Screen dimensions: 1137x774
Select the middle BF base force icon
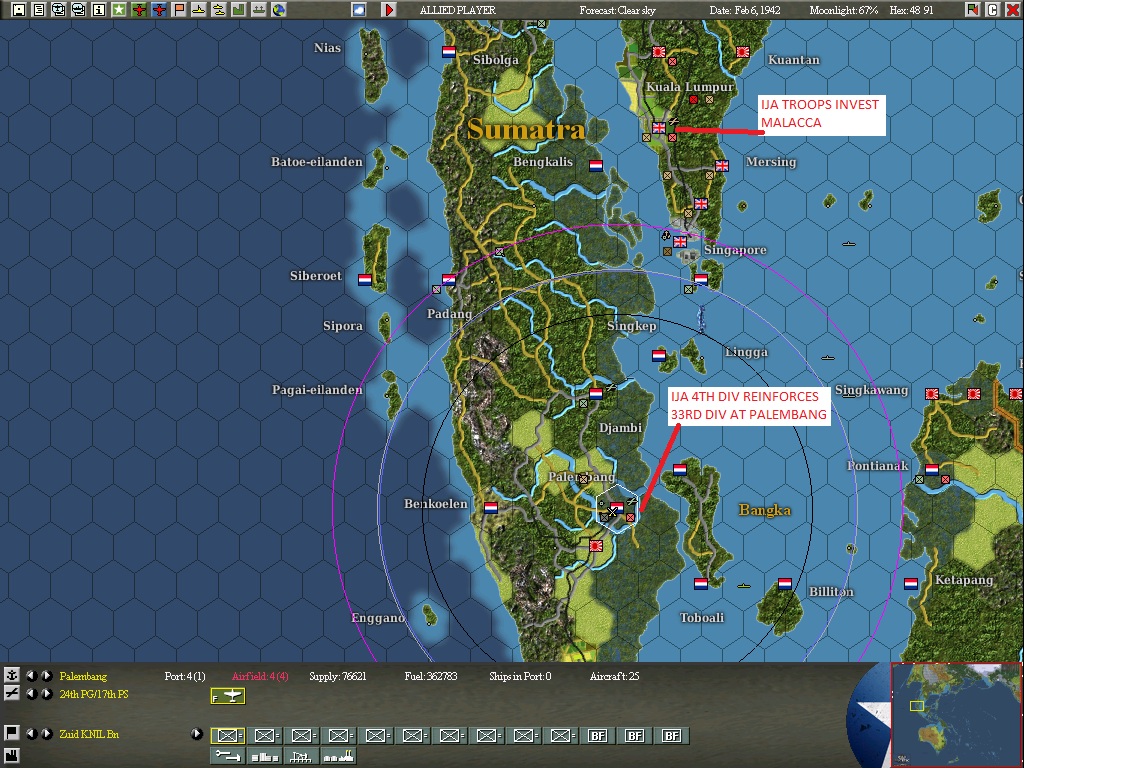(634, 736)
